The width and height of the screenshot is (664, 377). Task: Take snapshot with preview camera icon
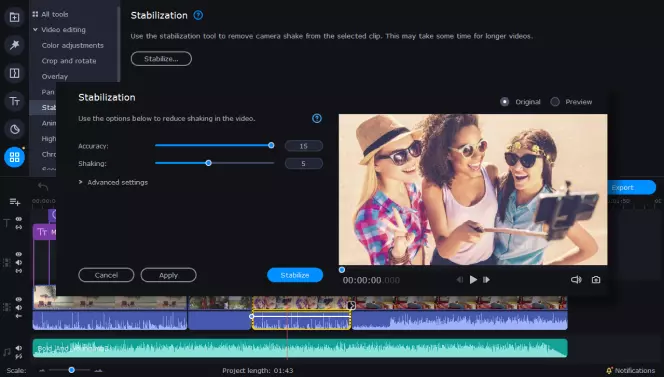(x=596, y=280)
